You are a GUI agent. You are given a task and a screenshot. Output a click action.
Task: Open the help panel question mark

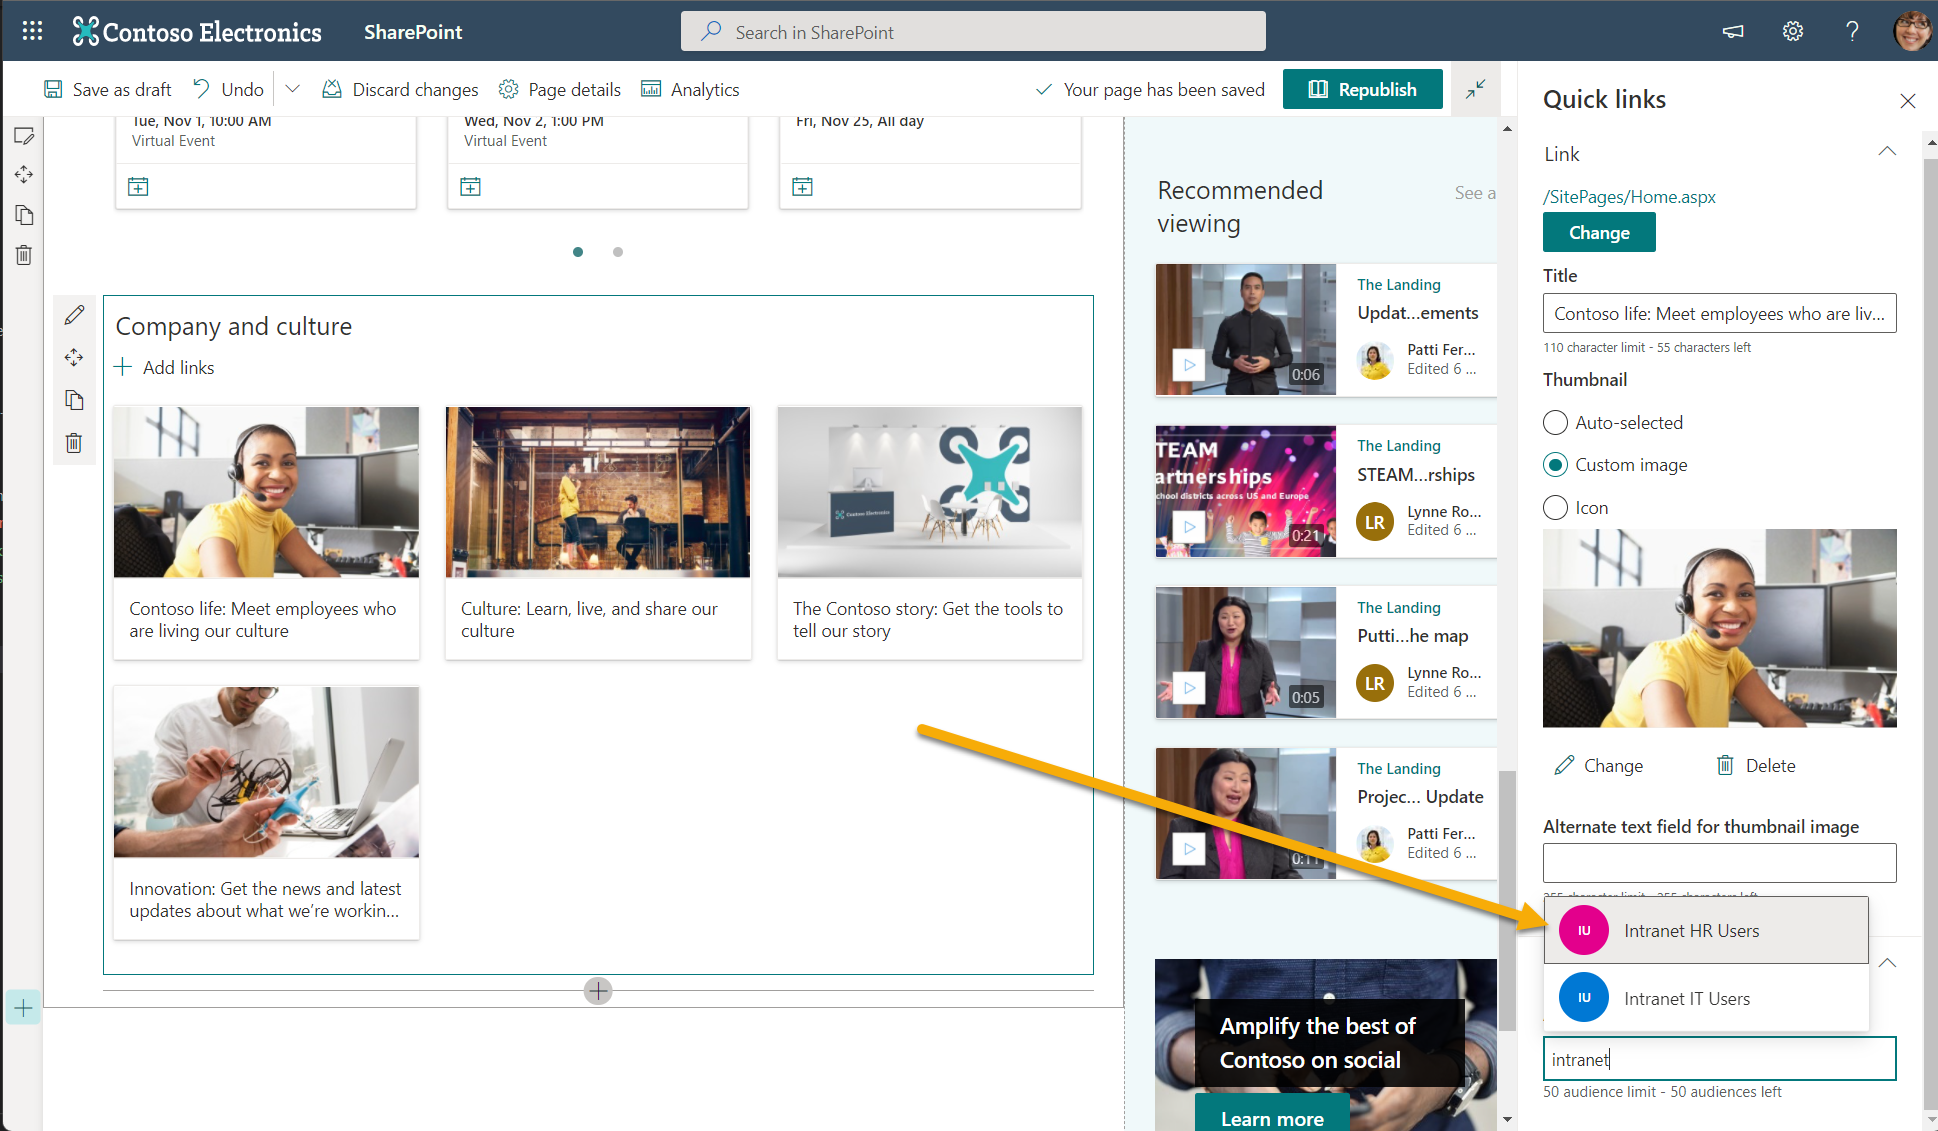click(1852, 31)
